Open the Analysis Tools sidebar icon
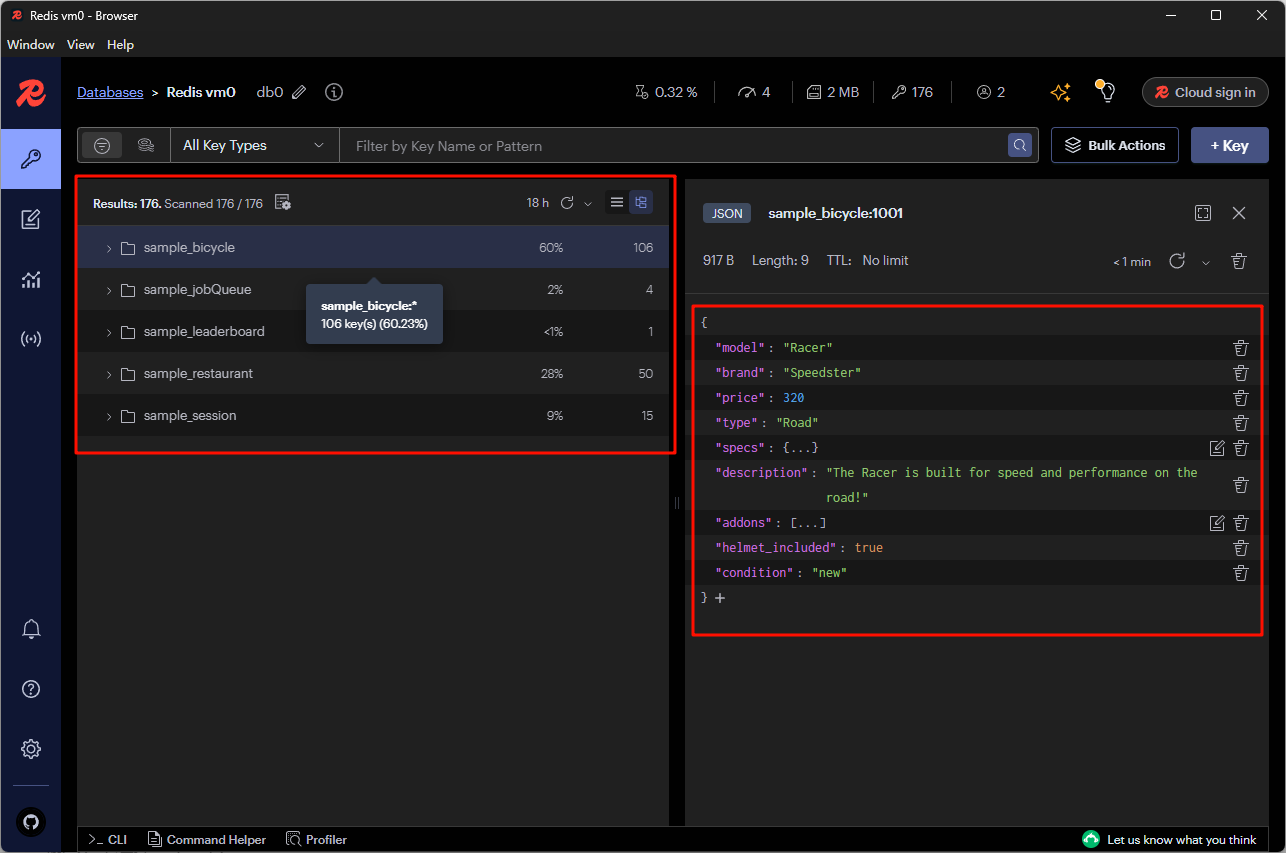This screenshot has height=853, width=1286. (x=31, y=279)
